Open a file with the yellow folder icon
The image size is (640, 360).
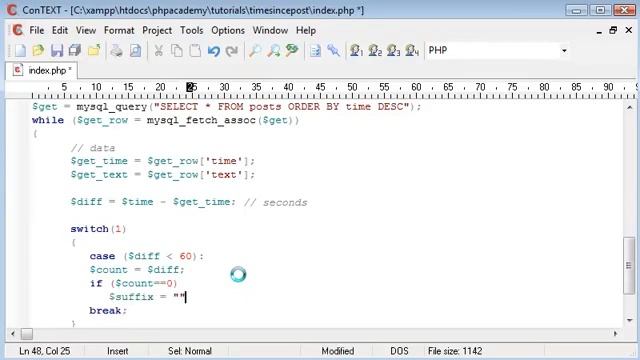[38, 51]
